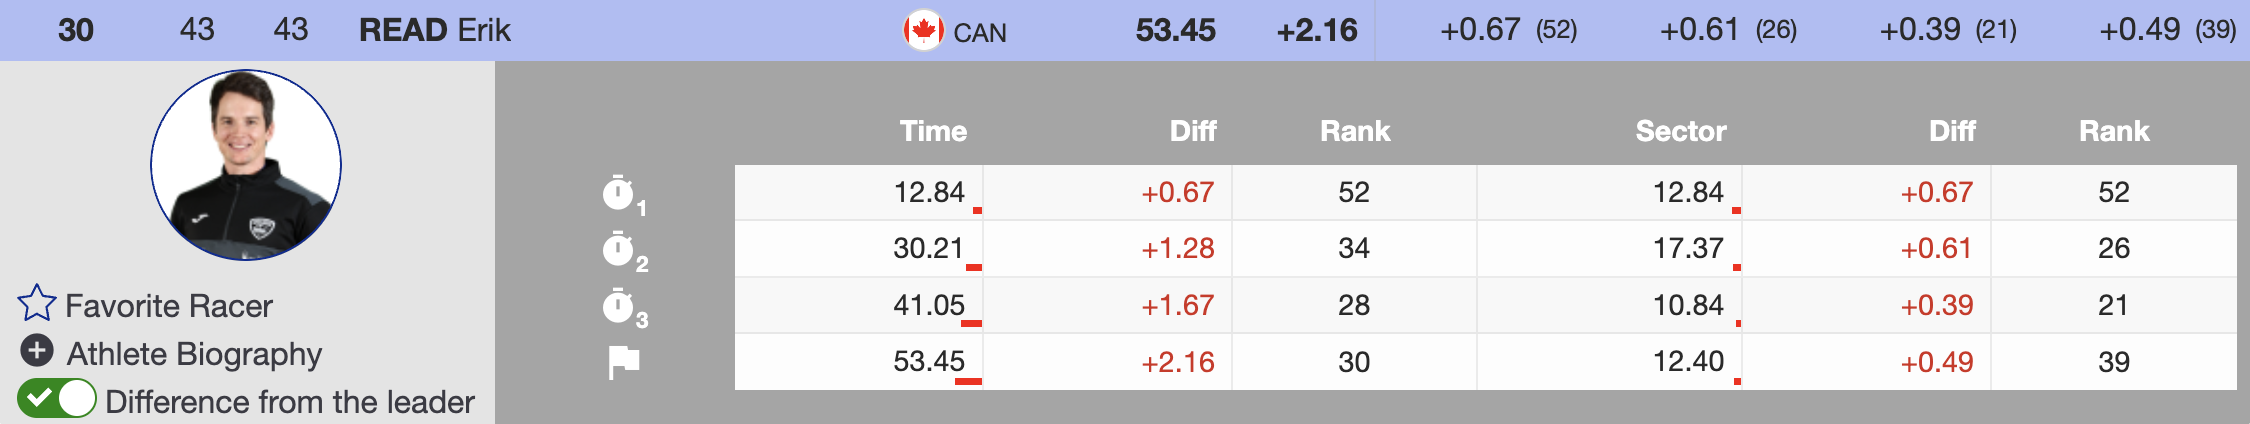The image size is (2250, 424).
Task: Click the intermediate 3 stopwatch icon
Action: point(619,306)
